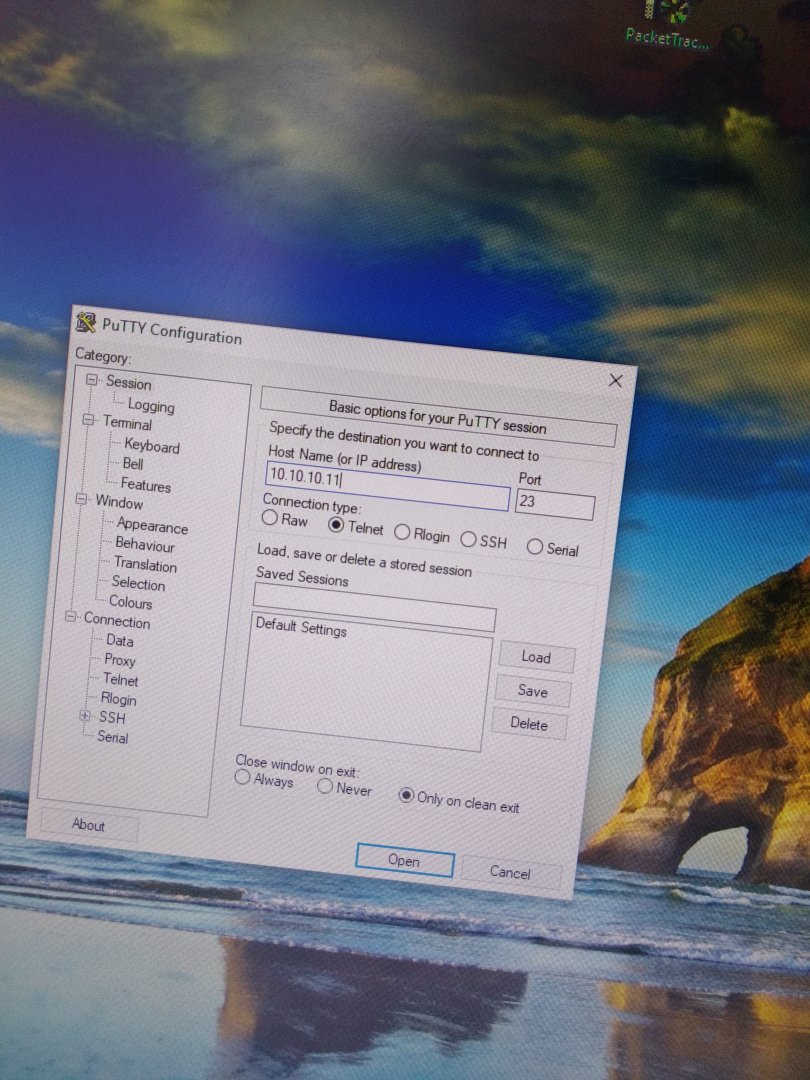This screenshot has height=1080, width=810.
Task: Open the Logging category
Action: point(151,406)
